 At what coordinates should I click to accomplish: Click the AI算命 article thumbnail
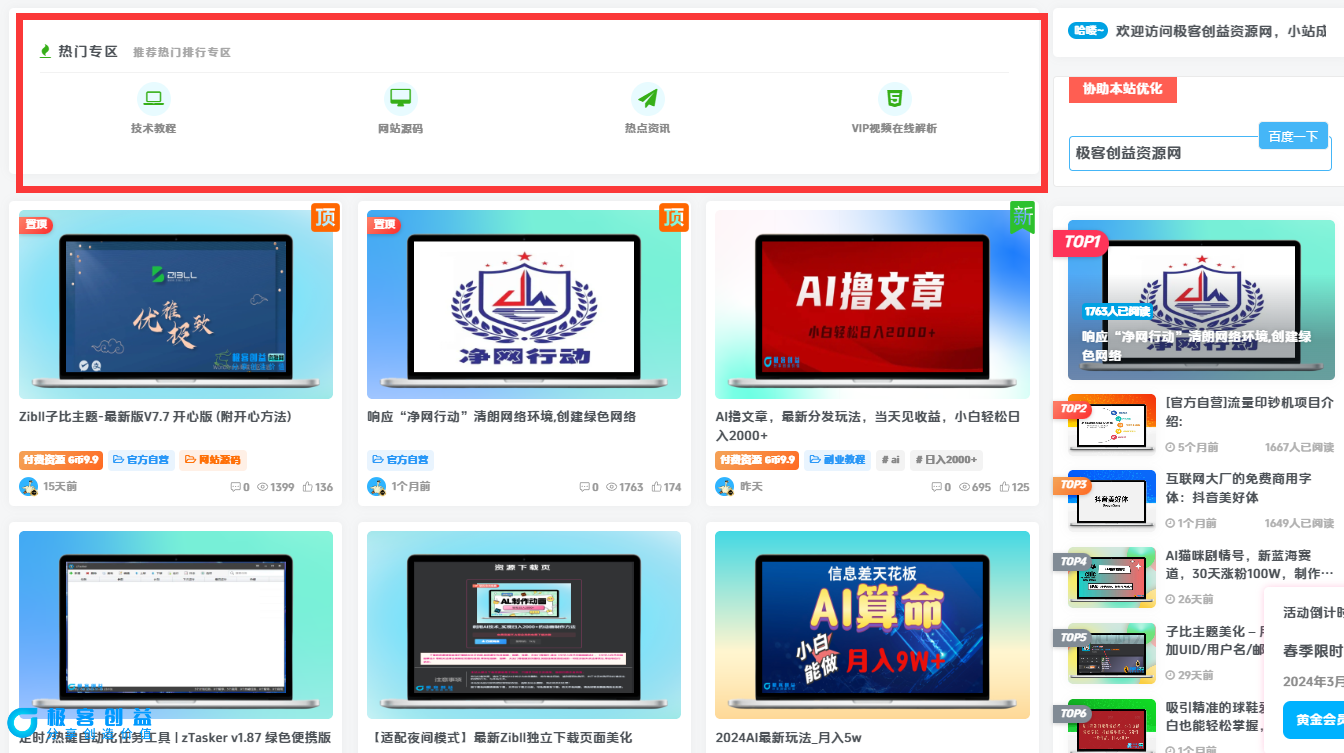pos(871,625)
